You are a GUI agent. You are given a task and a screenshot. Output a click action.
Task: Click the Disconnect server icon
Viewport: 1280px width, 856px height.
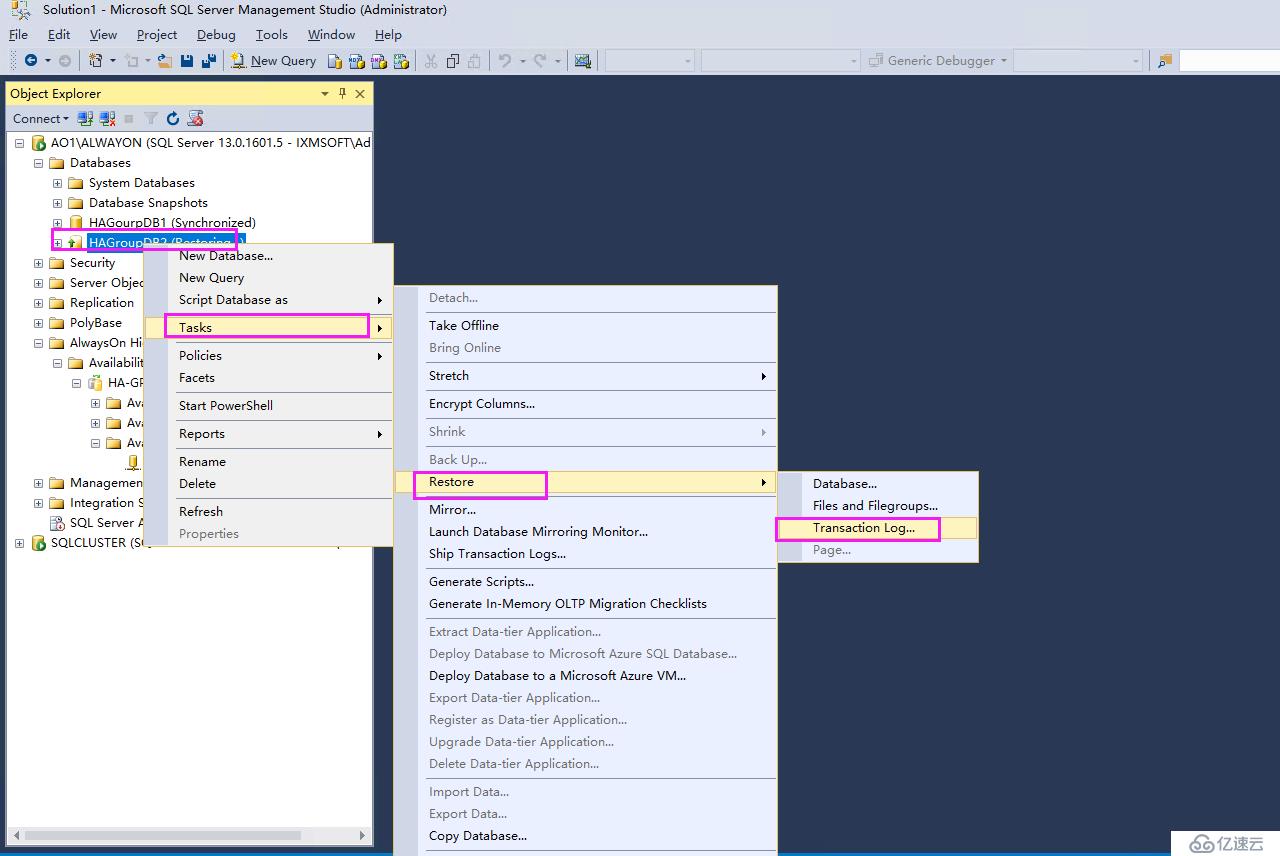pos(107,118)
